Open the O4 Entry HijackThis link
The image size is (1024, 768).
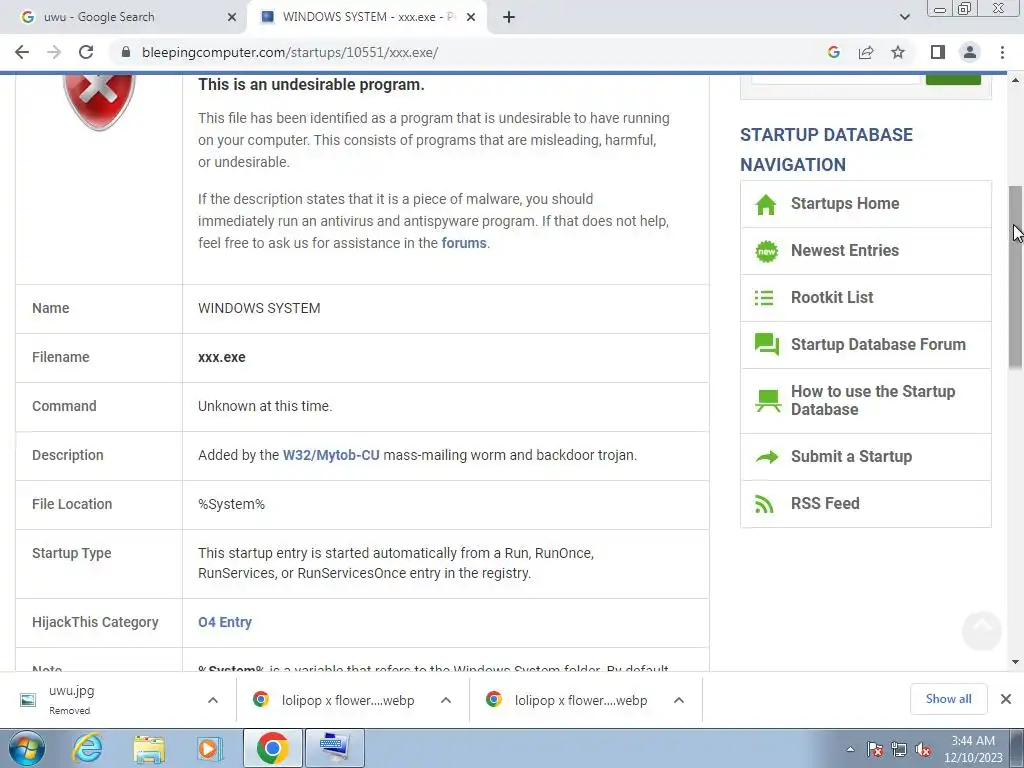tap(225, 622)
